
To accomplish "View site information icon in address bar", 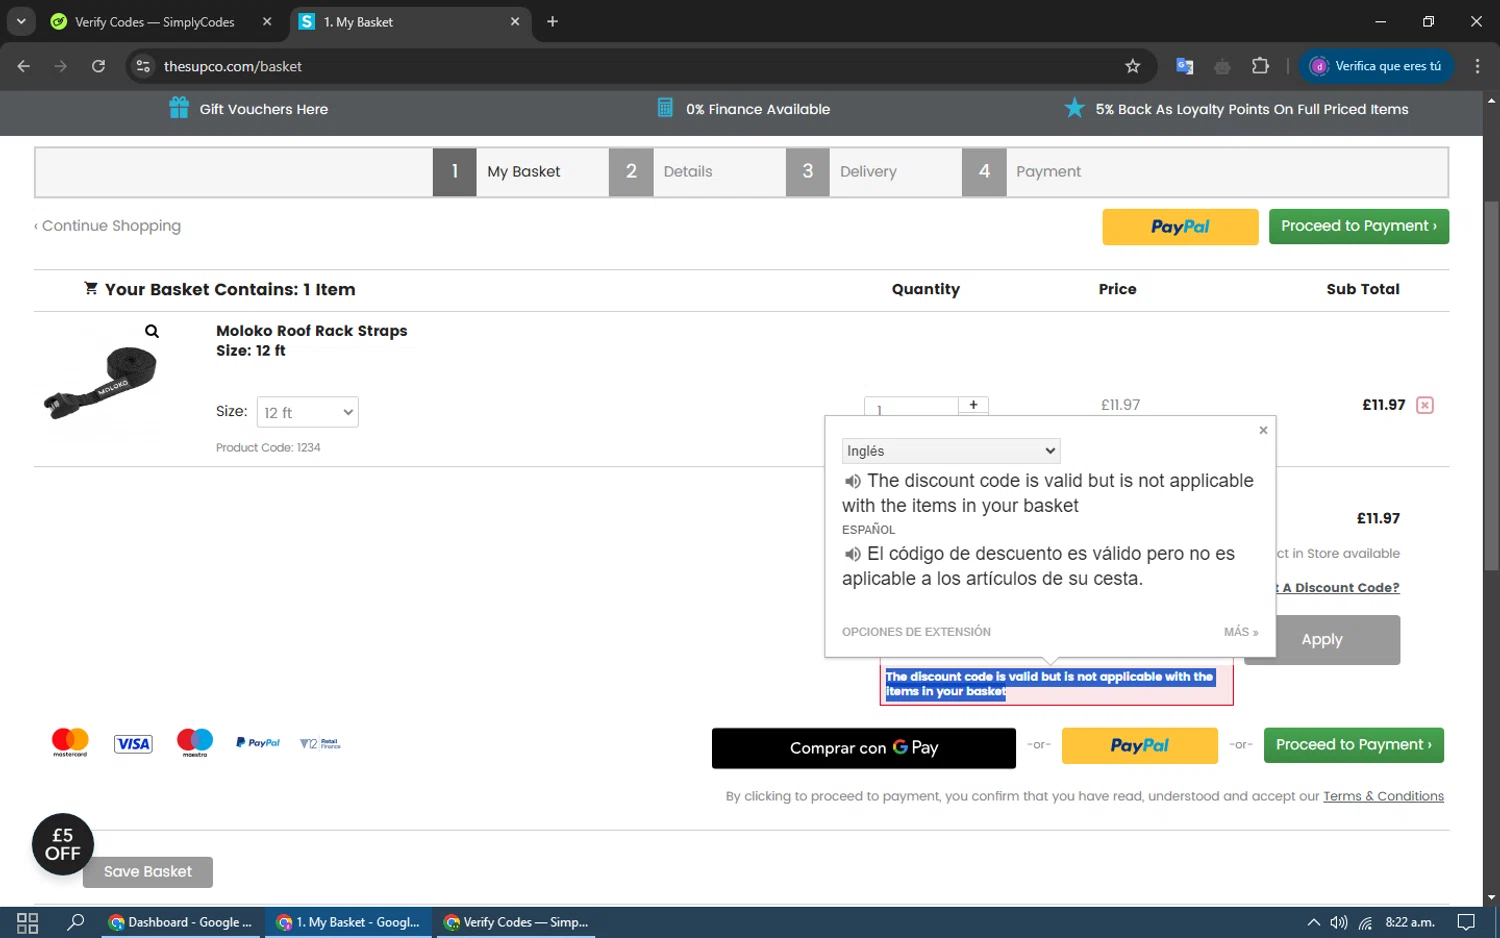I will coord(143,66).
